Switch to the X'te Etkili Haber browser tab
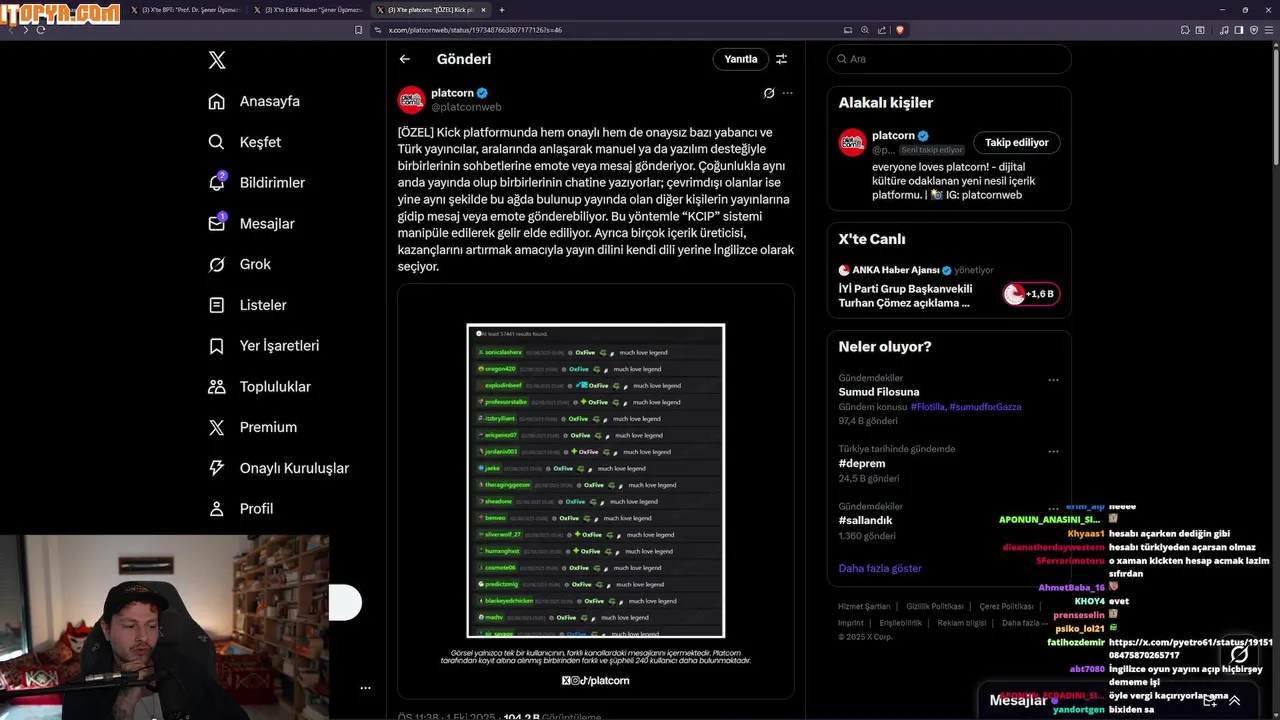Viewport: 1280px width, 720px height. [306, 9]
